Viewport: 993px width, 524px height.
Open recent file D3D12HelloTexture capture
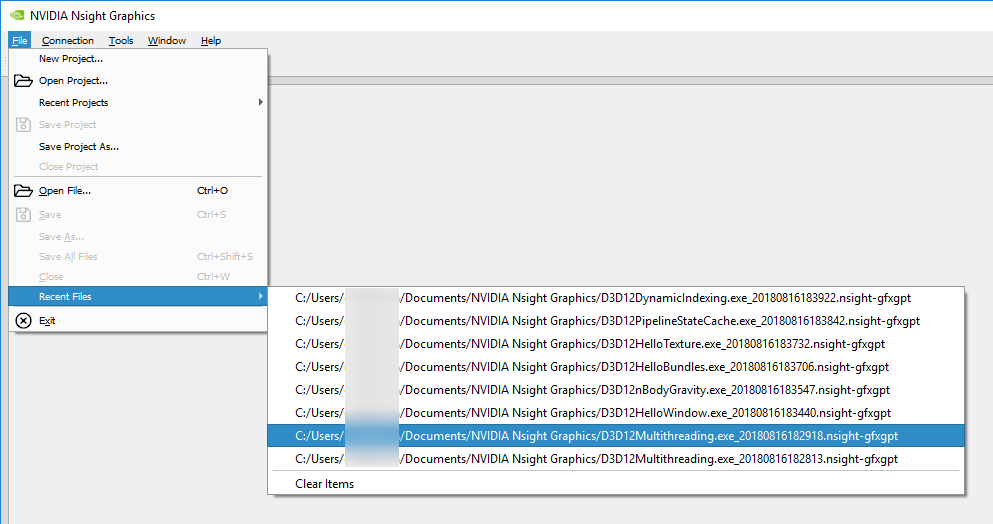pos(589,344)
